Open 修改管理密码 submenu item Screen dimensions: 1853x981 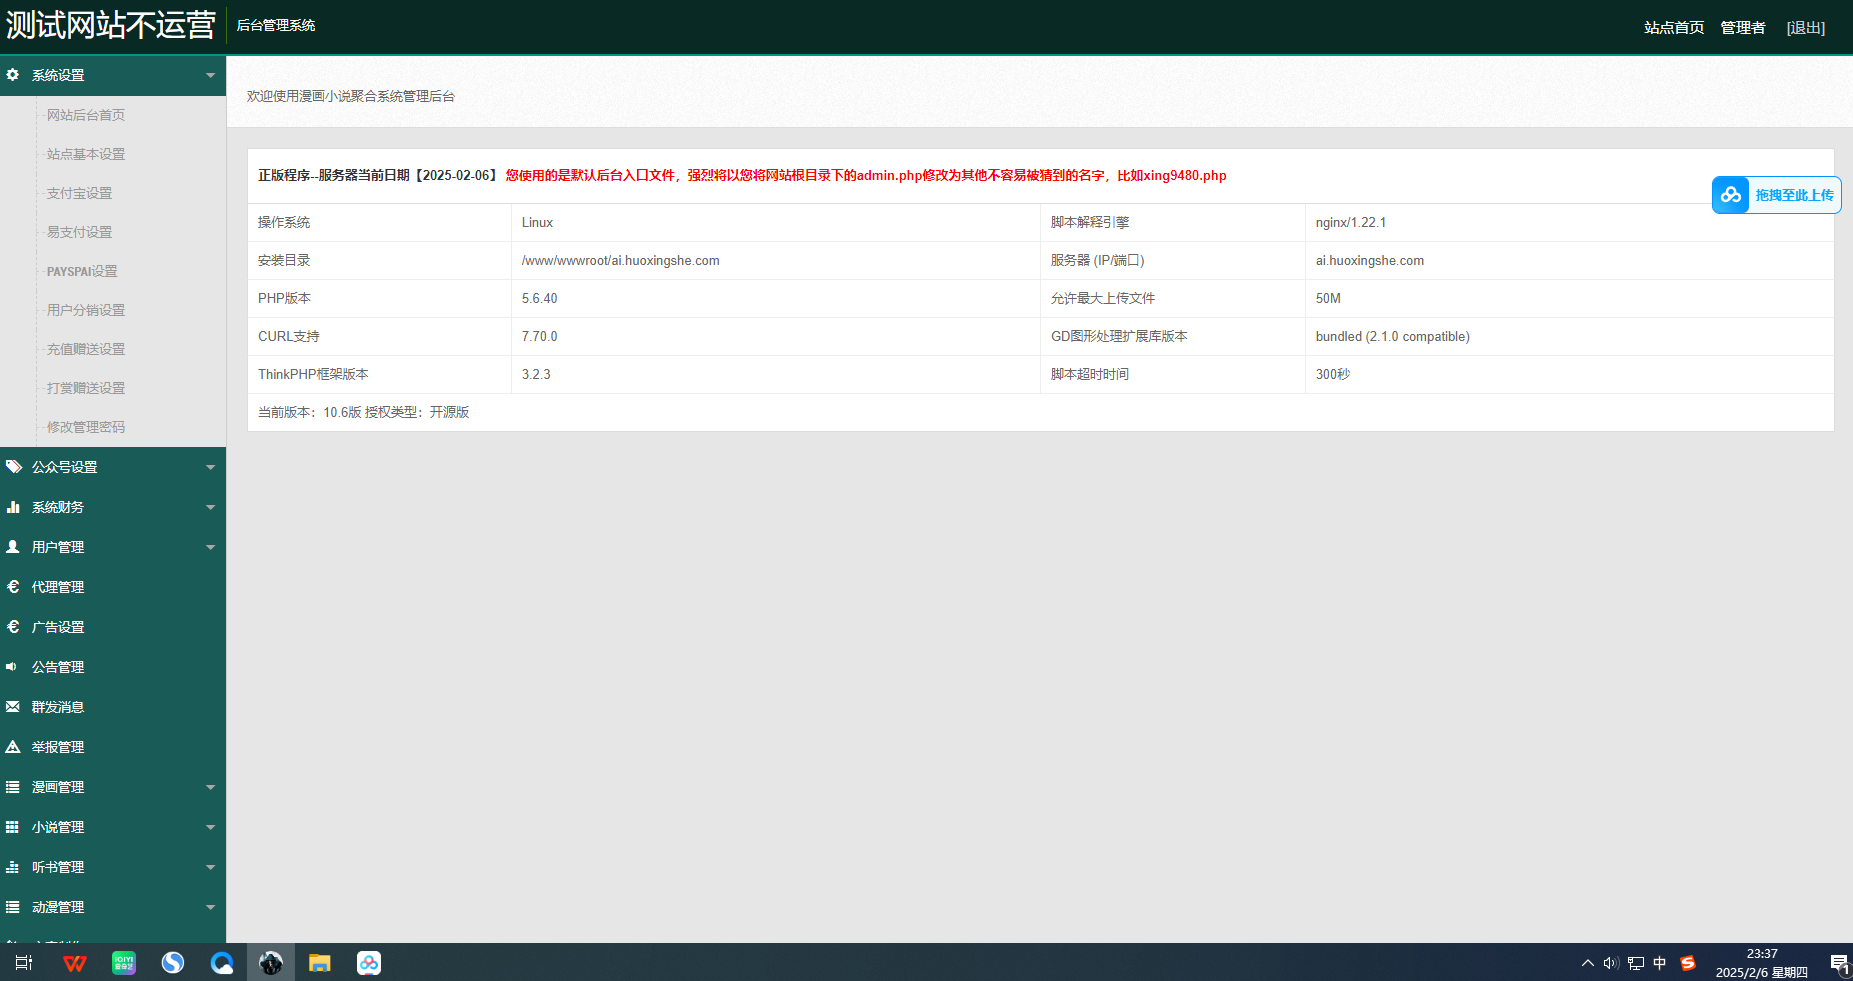(x=86, y=427)
